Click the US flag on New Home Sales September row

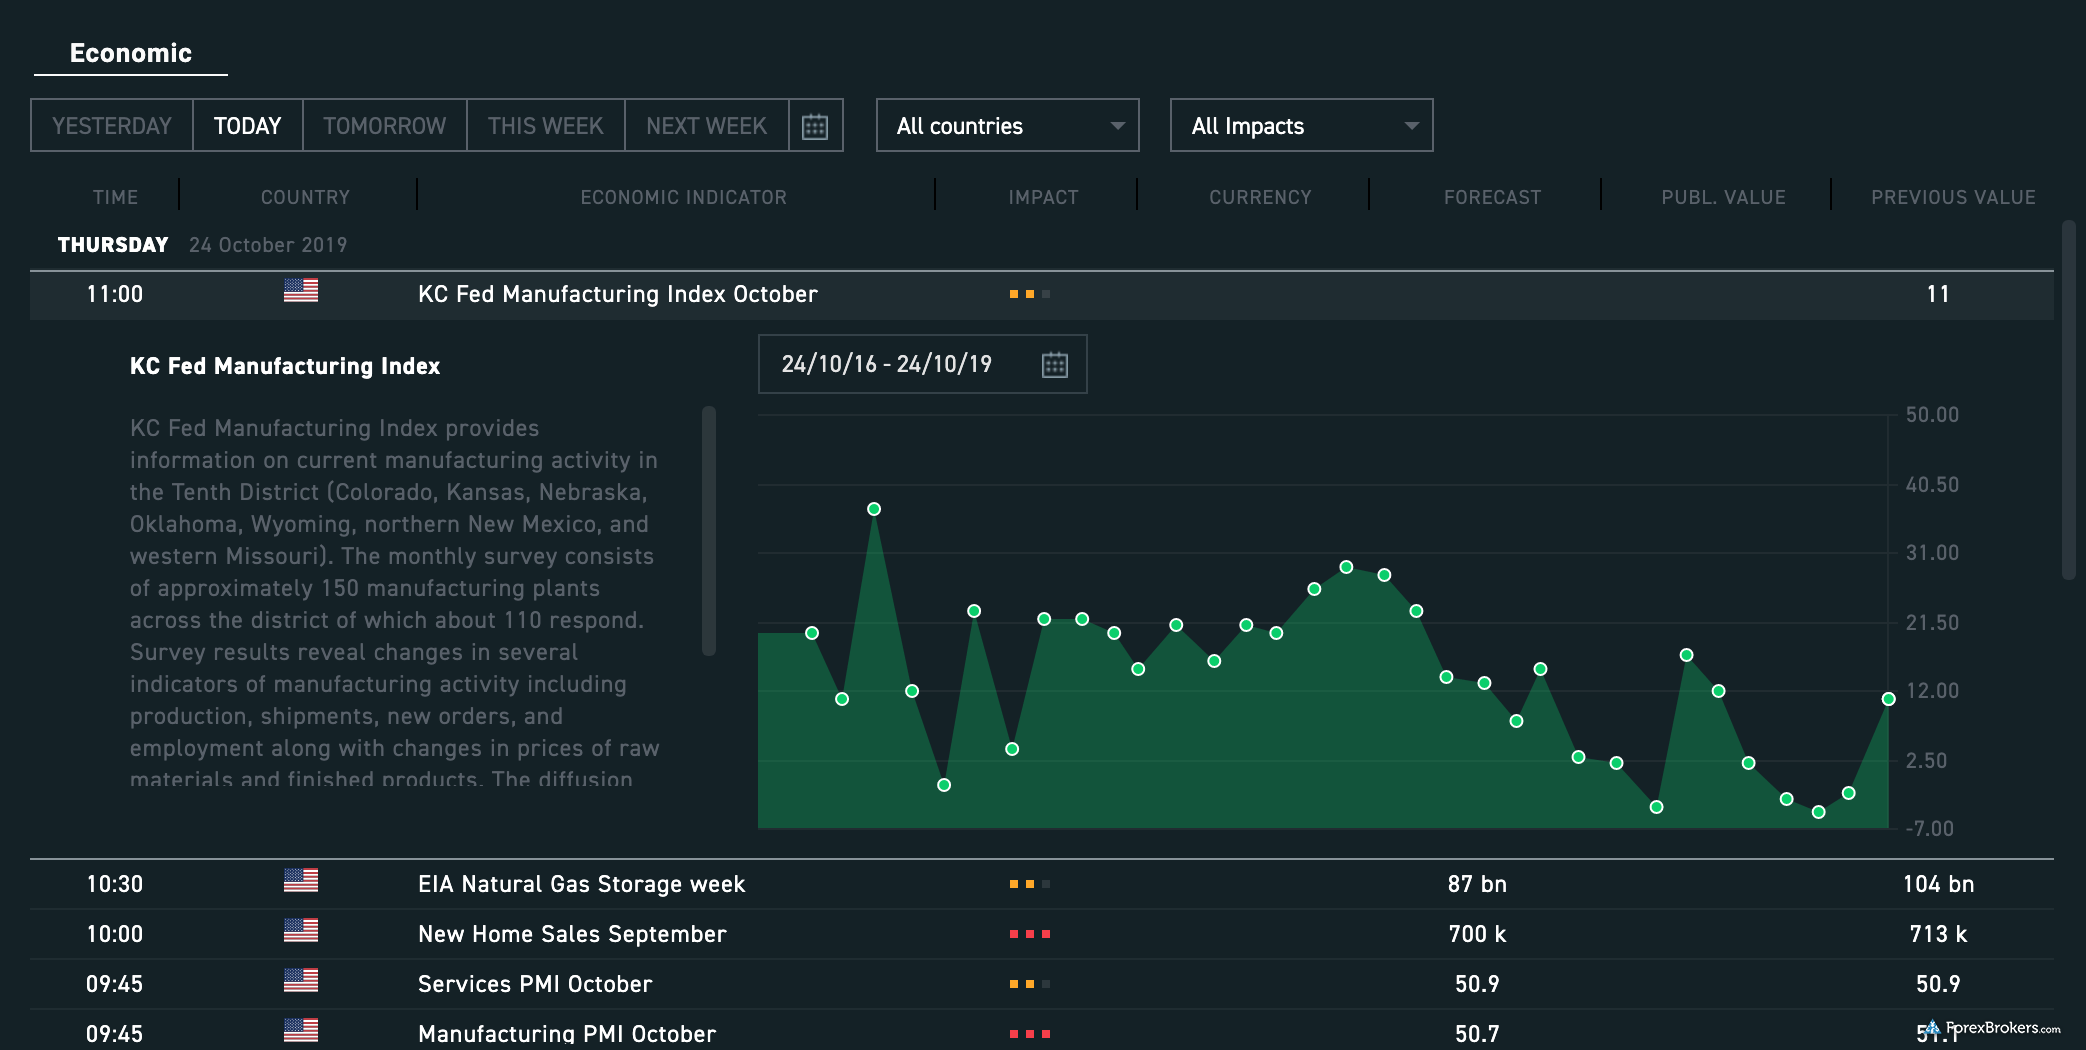[300, 931]
